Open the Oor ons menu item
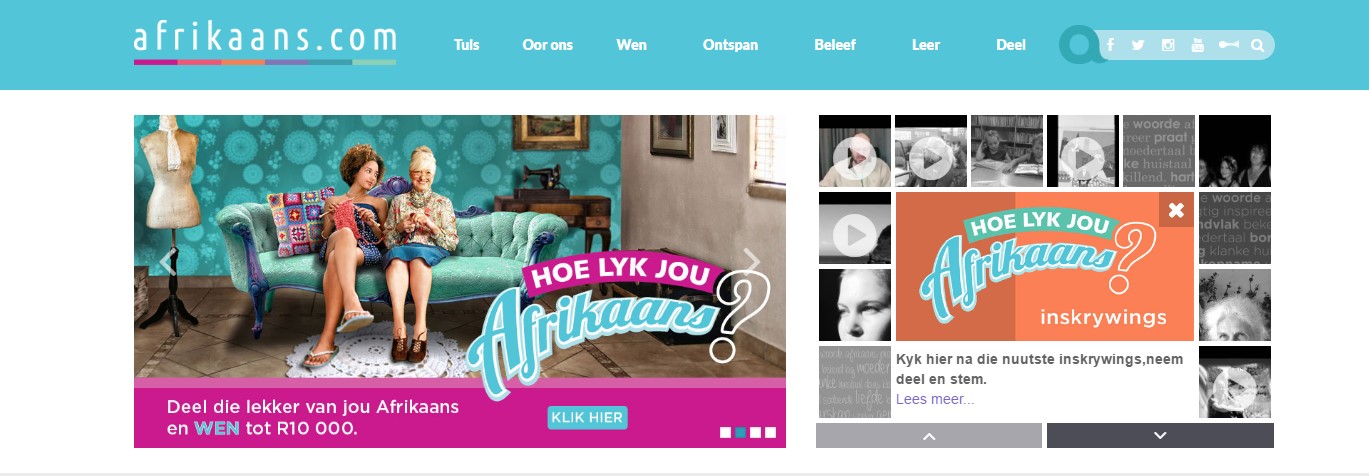Viewport: 1369px width, 476px height. click(548, 45)
